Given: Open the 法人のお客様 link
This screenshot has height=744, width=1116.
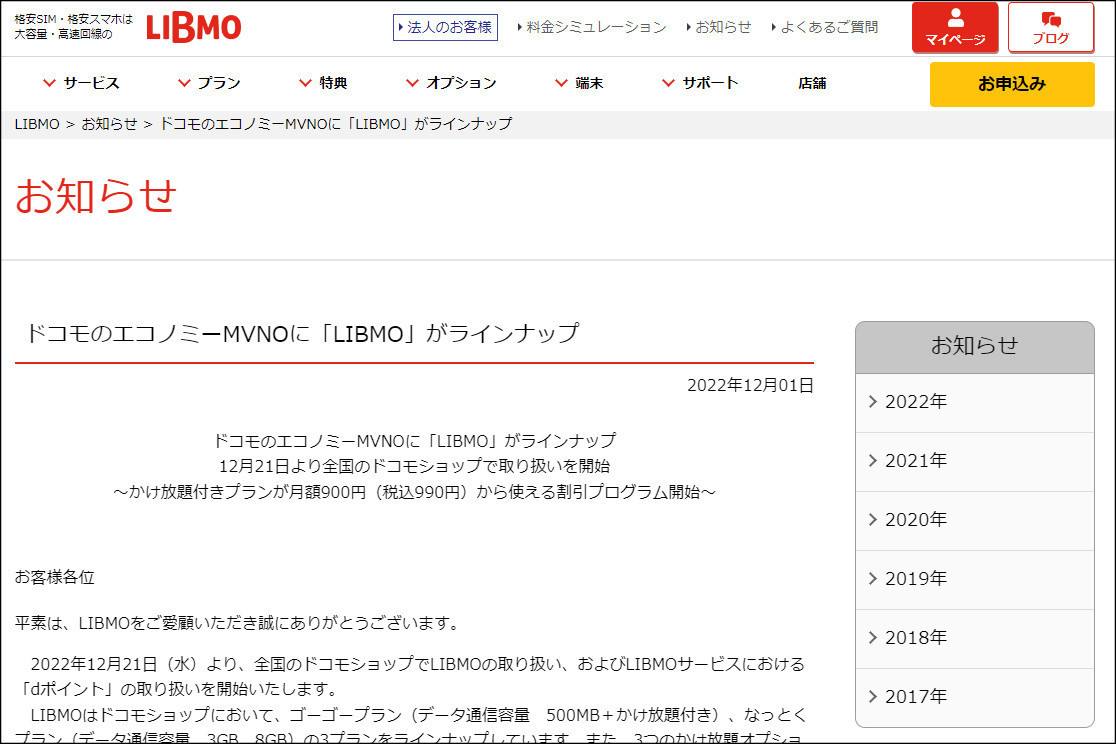Looking at the screenshot, I should click(x=446, y=27).
